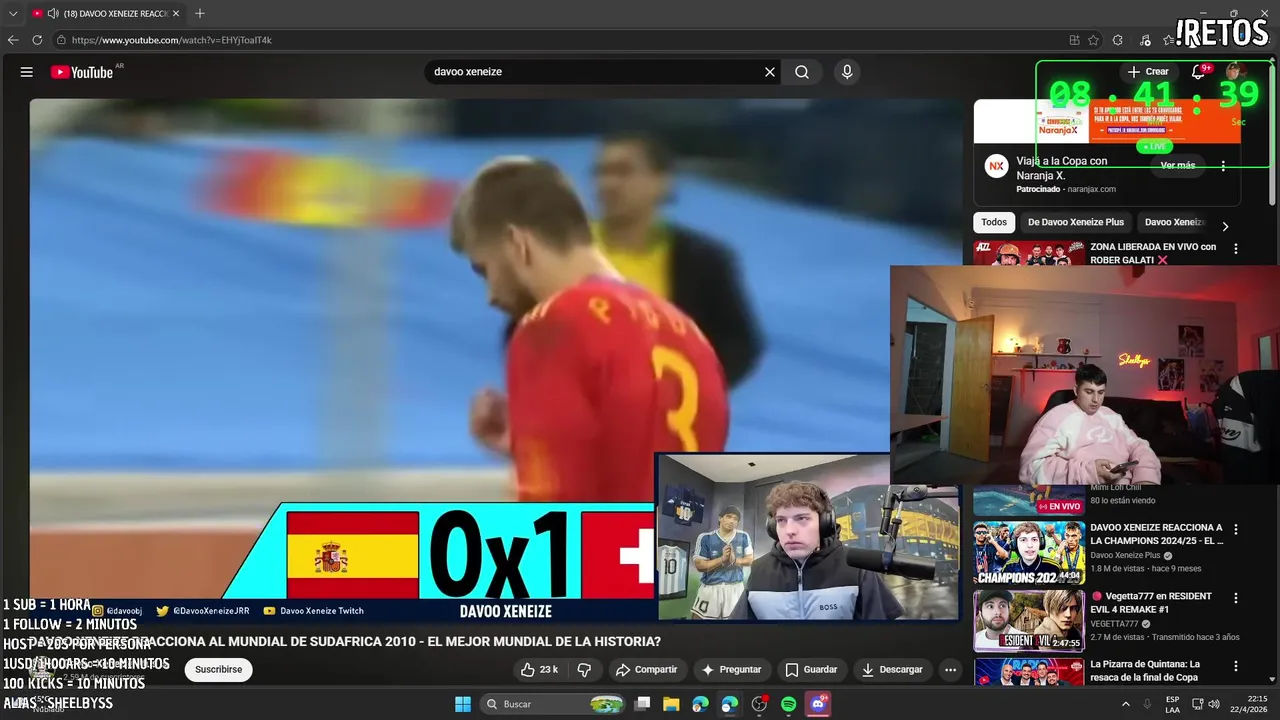Open options for La Pizarra de Quintana
The height and width of the screenshot is (720, 1280).
pyautogui.click(x=1236, y=666)
